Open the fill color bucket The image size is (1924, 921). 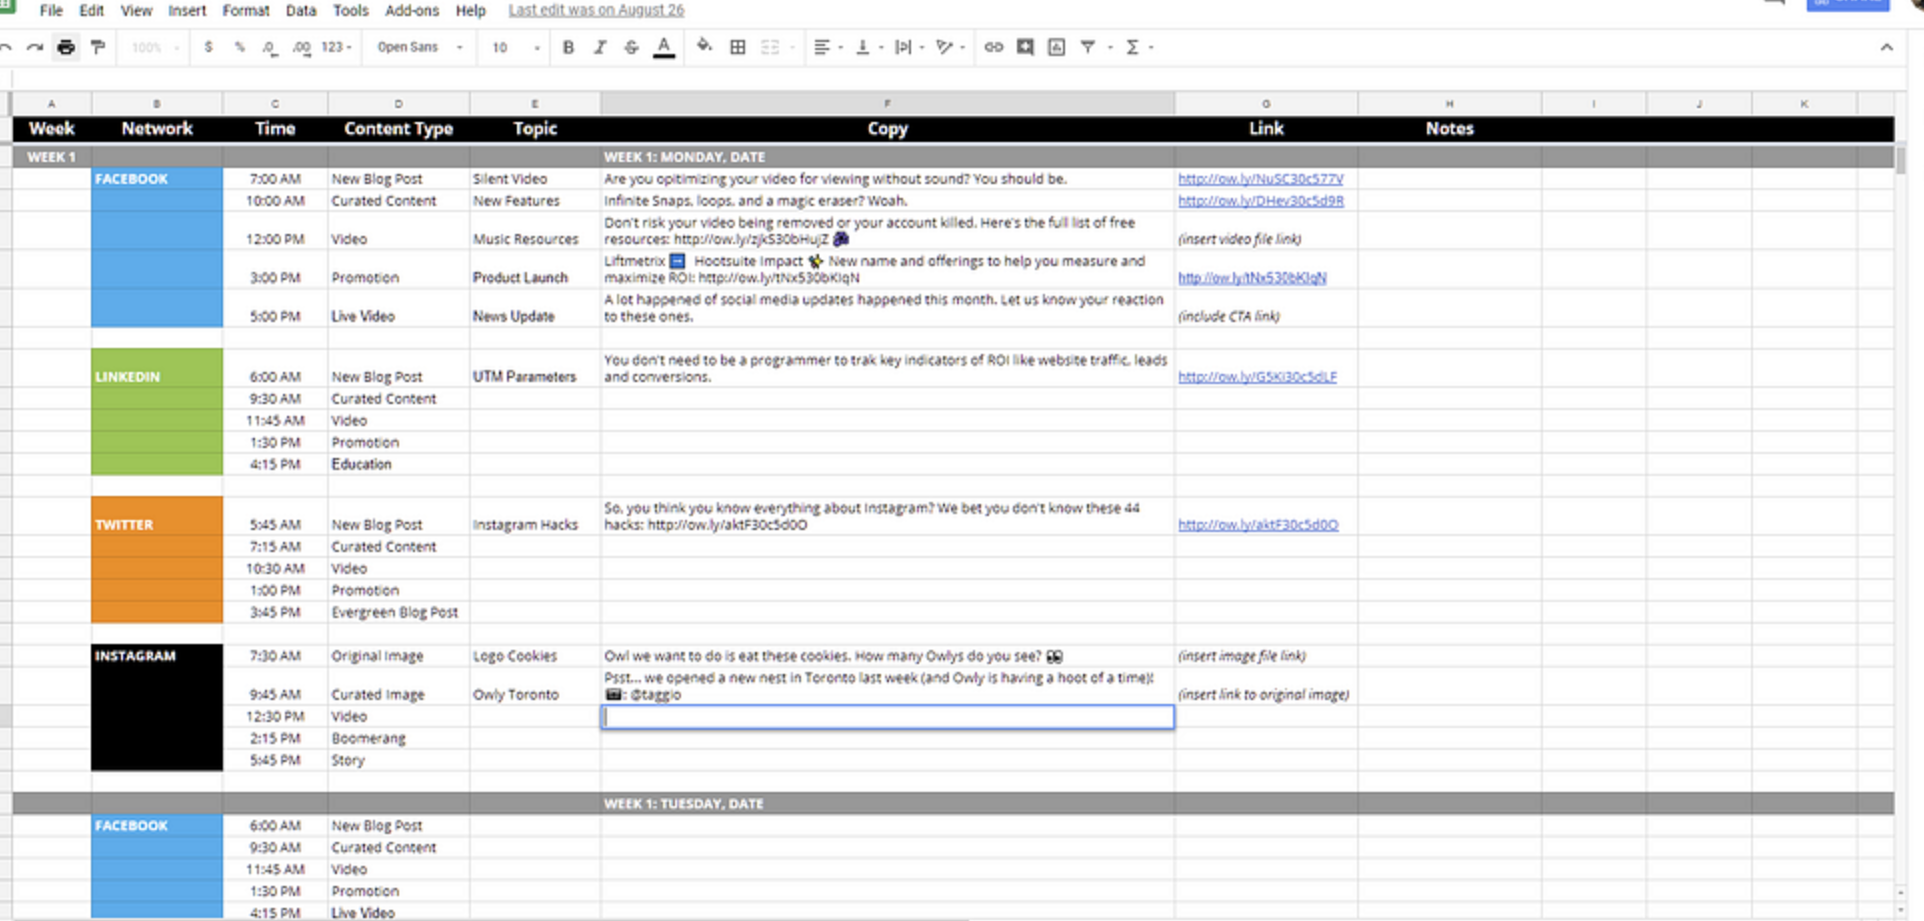(x=704, y=46)
